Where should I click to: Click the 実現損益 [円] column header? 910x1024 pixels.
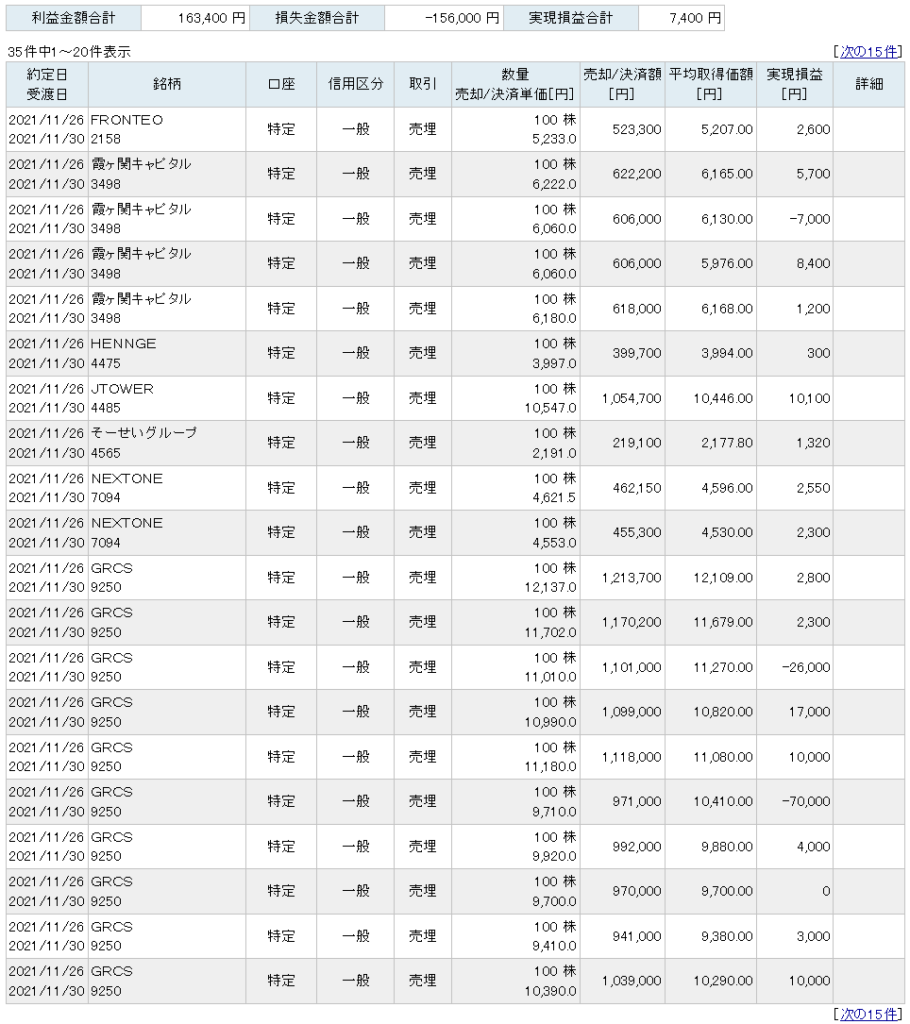[794, 85]
